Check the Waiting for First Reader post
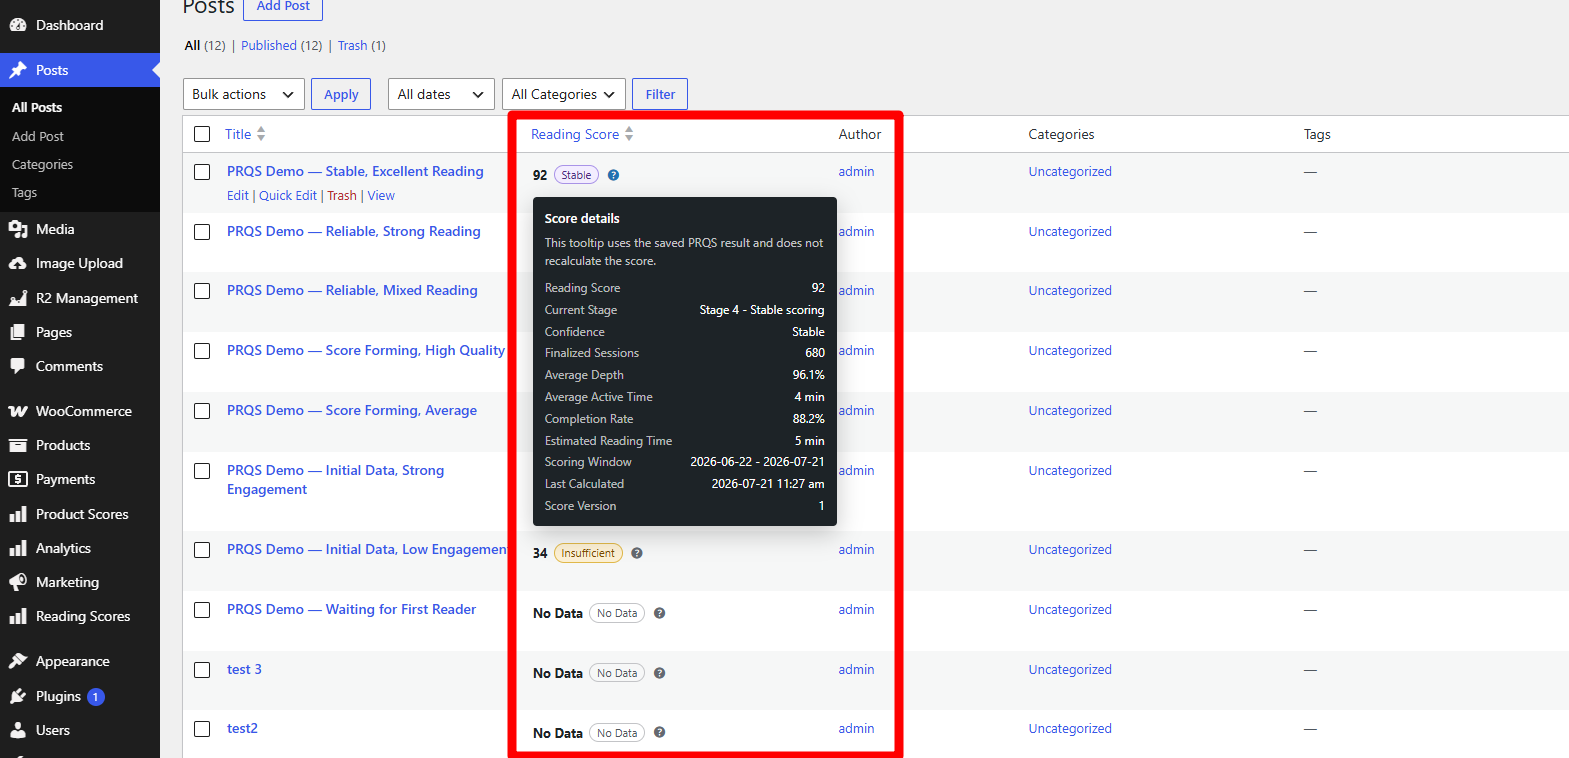This screenshot has height=758, width=1569. (x=202, y=610)
